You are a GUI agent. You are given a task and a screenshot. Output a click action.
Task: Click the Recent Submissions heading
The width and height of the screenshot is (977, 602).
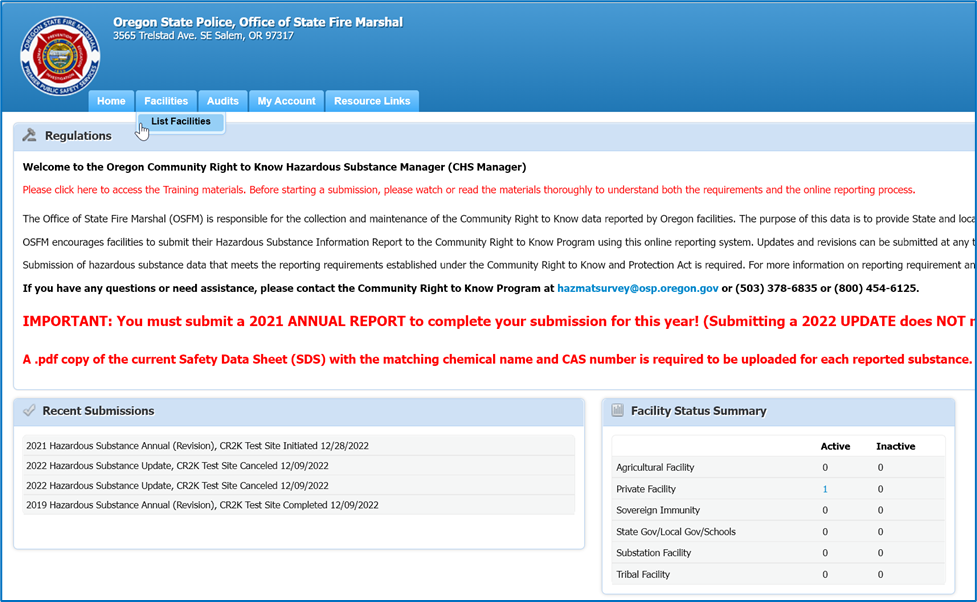[x=98, y=411]
